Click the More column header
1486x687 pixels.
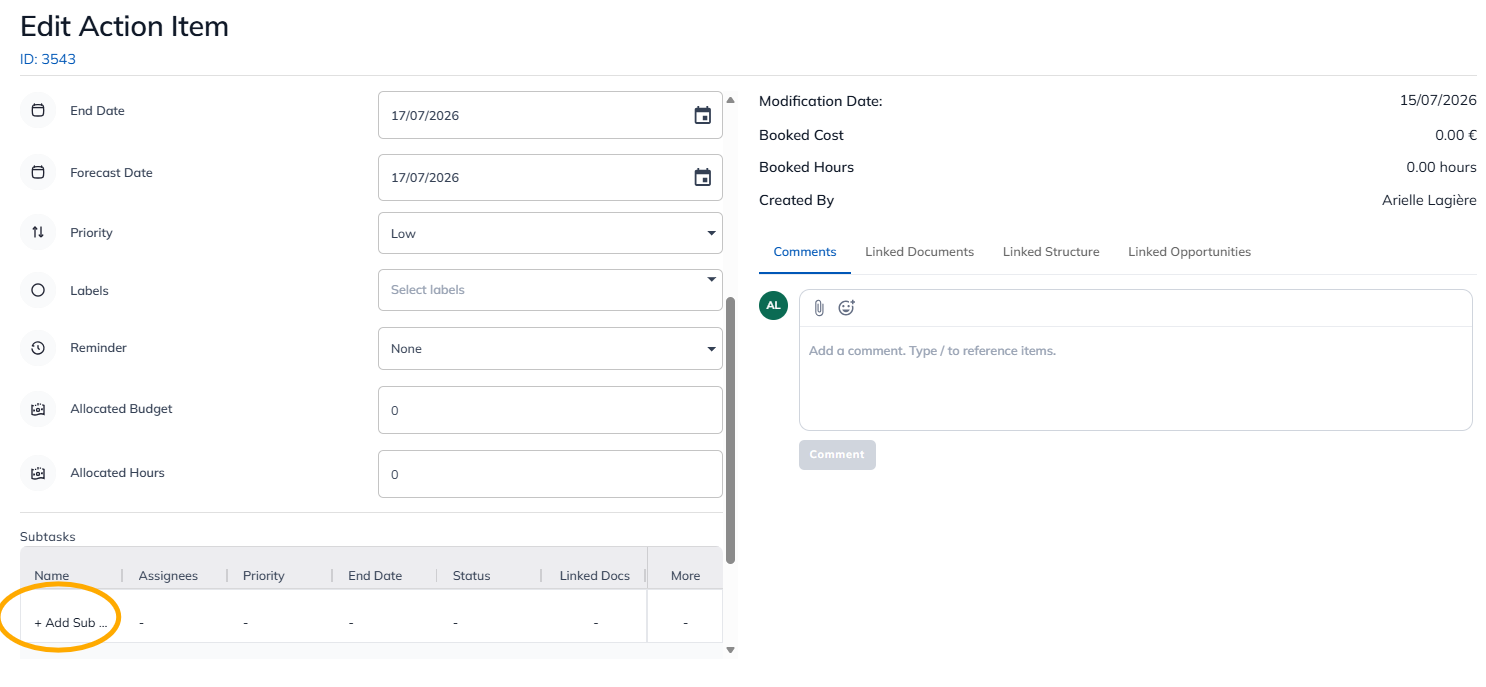[686, 576]
